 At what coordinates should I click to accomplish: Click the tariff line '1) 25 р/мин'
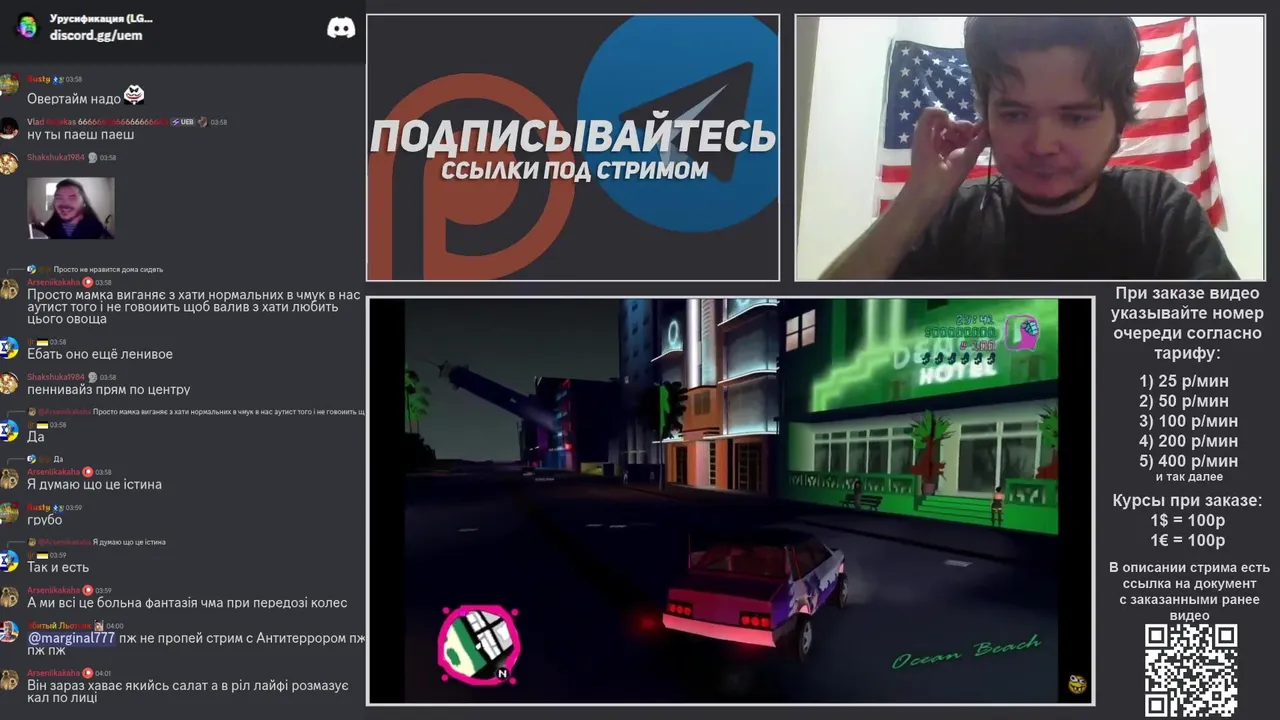(1184, 381)
